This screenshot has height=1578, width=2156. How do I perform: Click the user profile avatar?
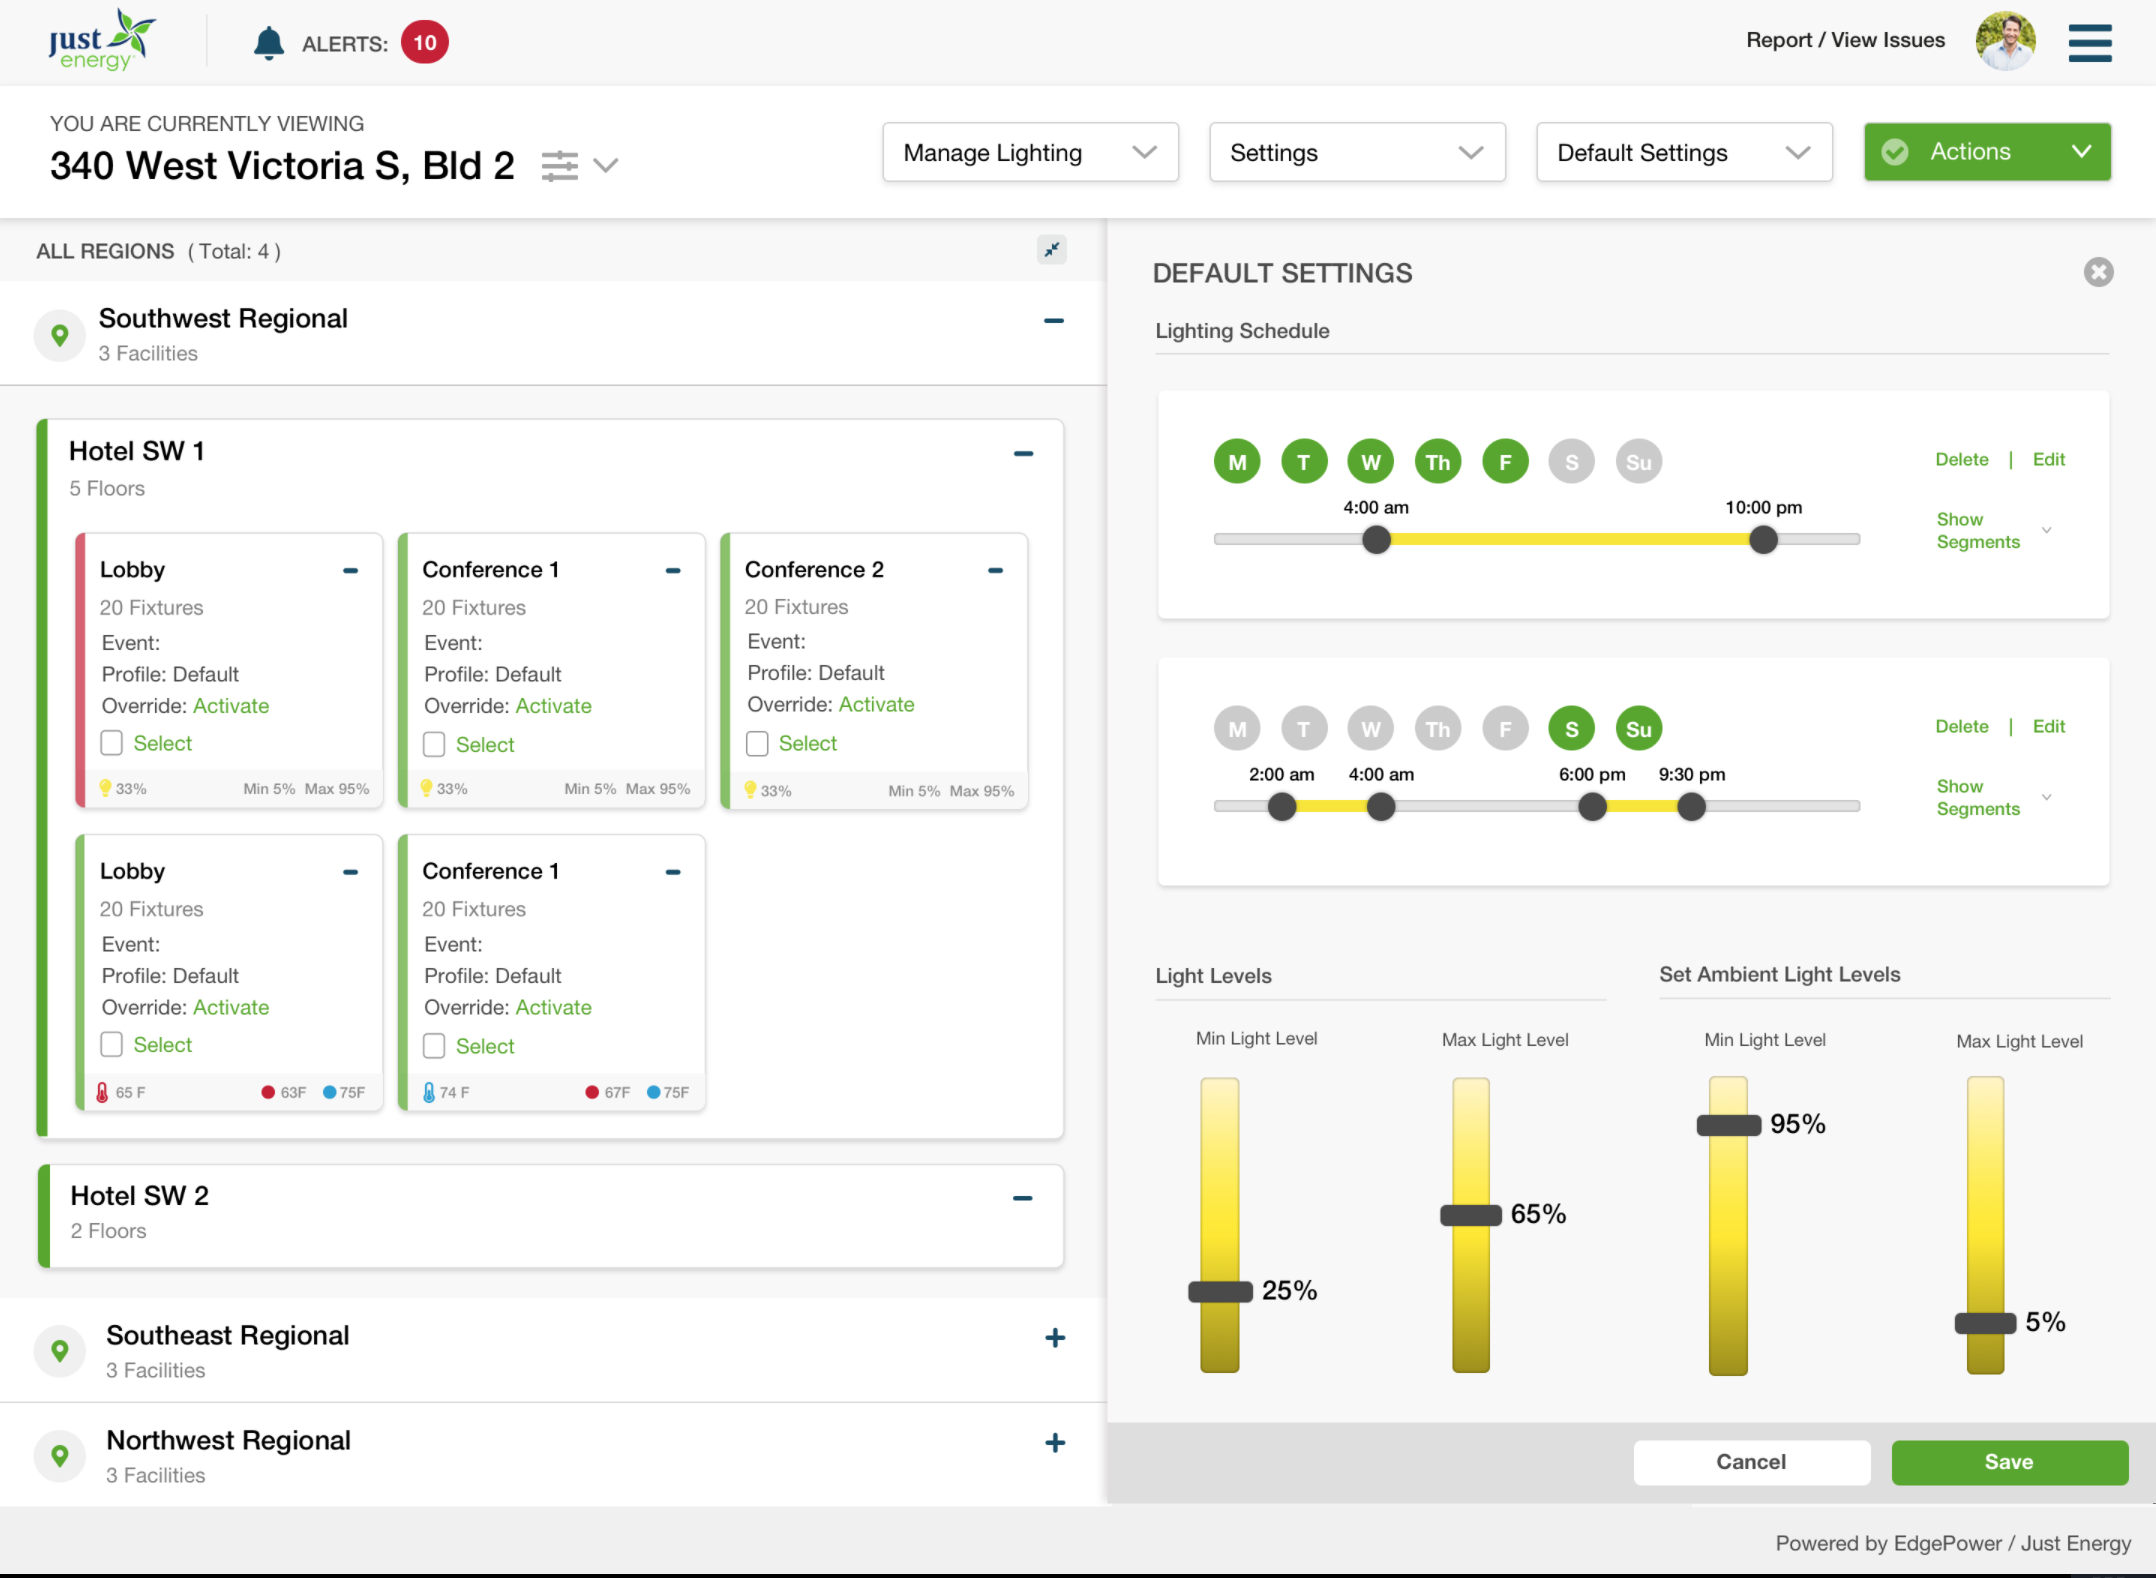coord(2004,42)
